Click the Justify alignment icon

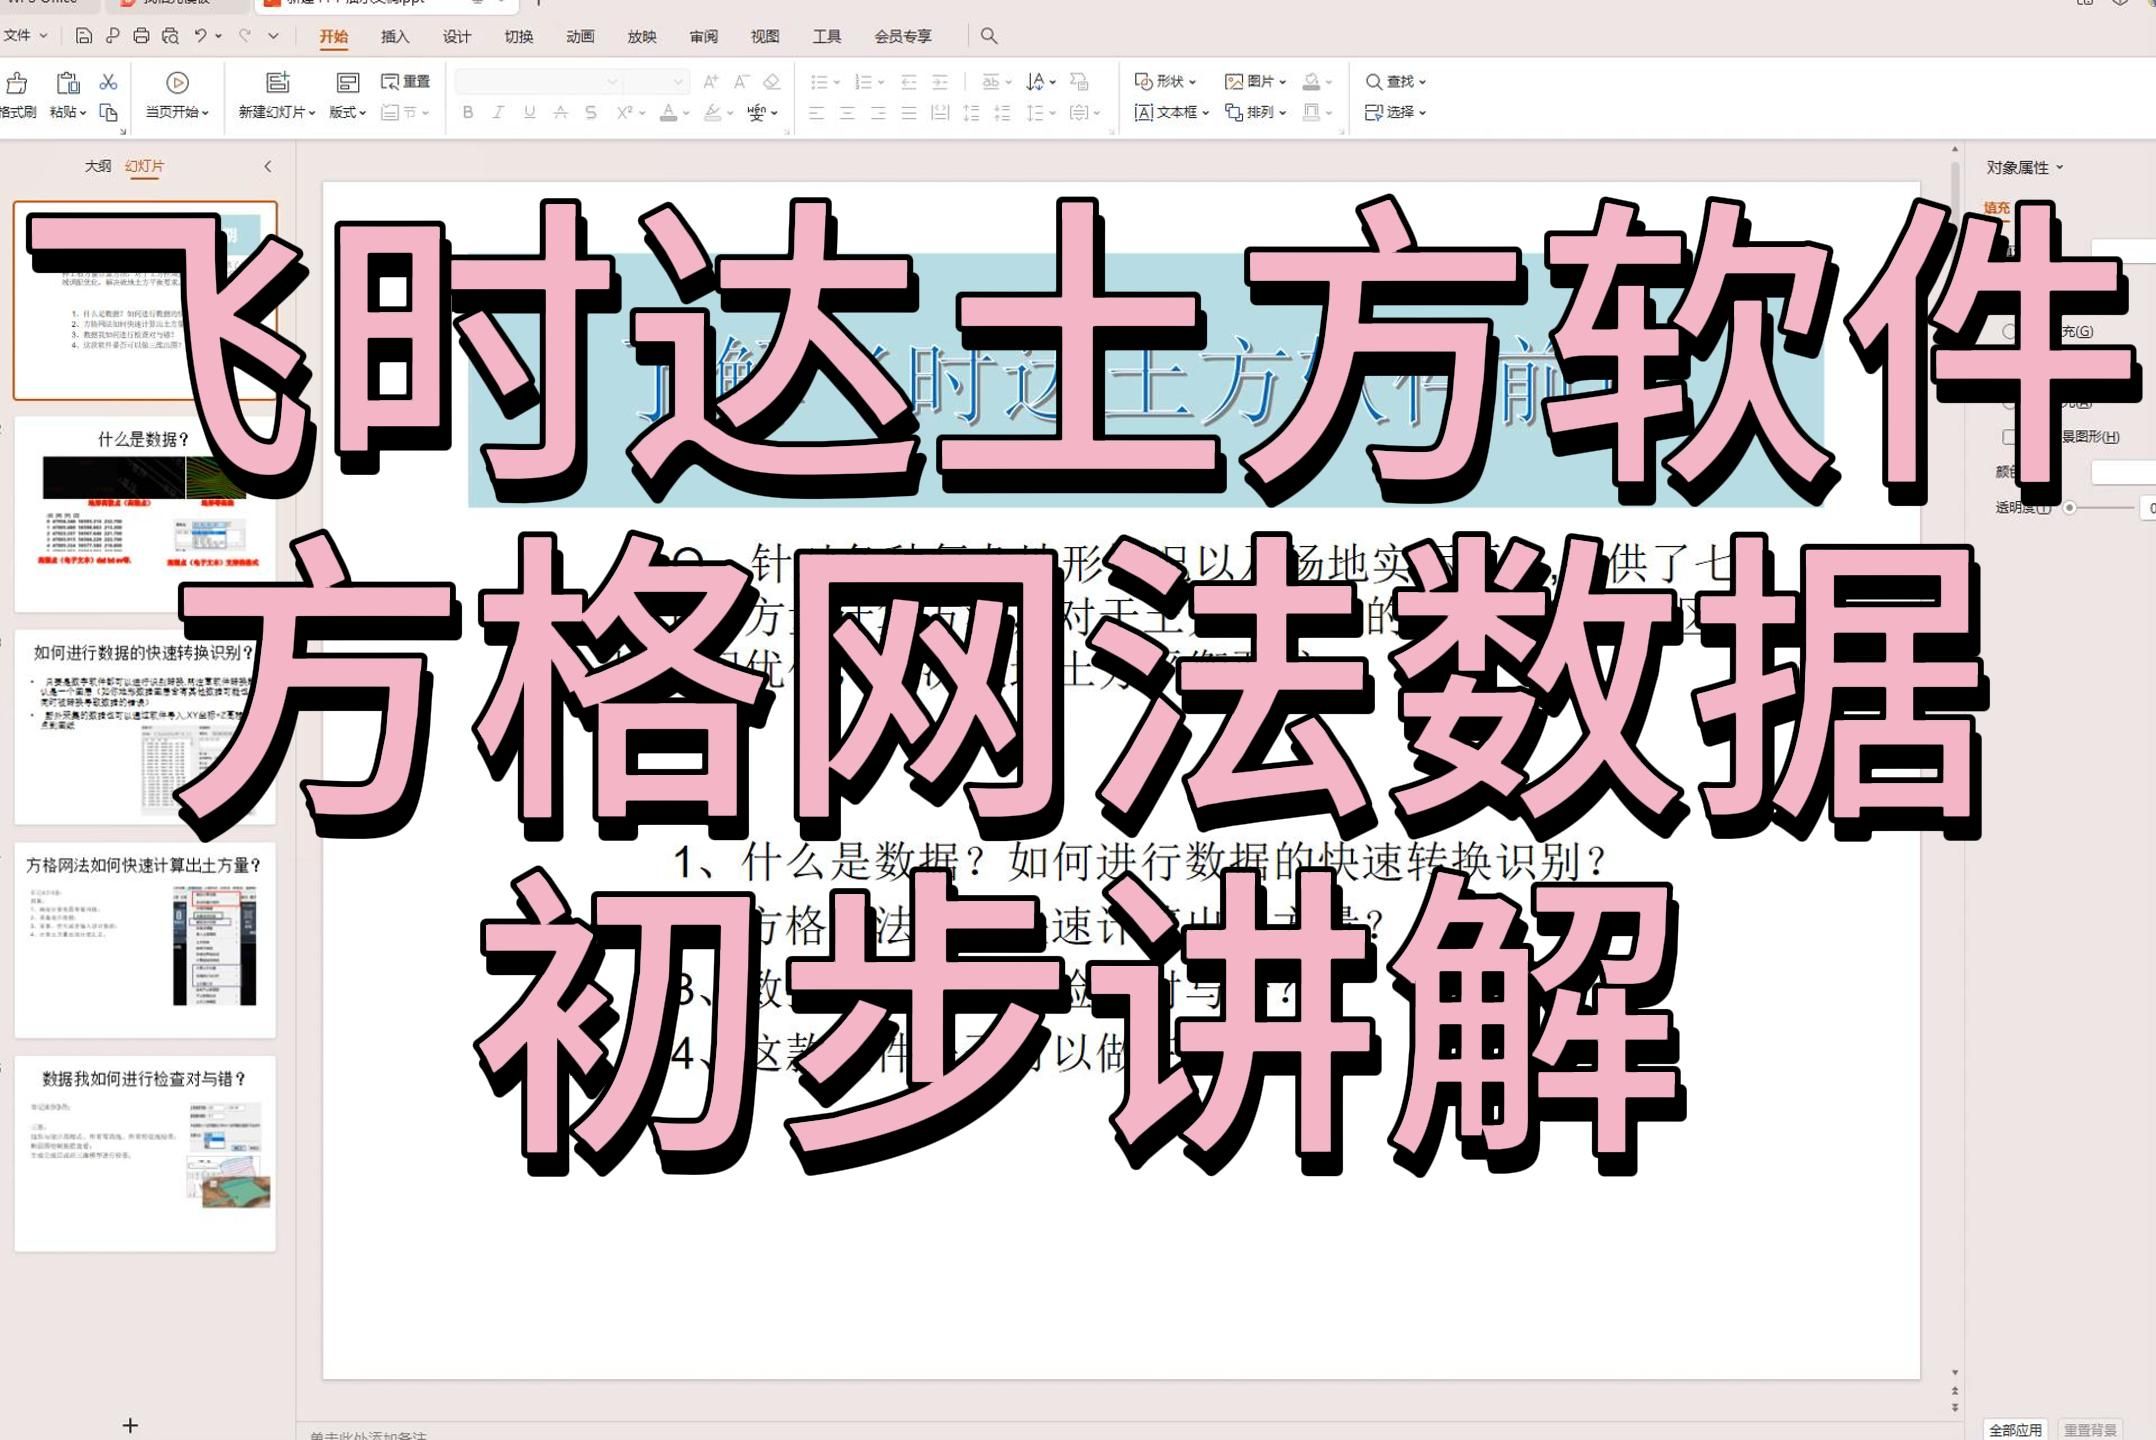click(x=909, y=113)
